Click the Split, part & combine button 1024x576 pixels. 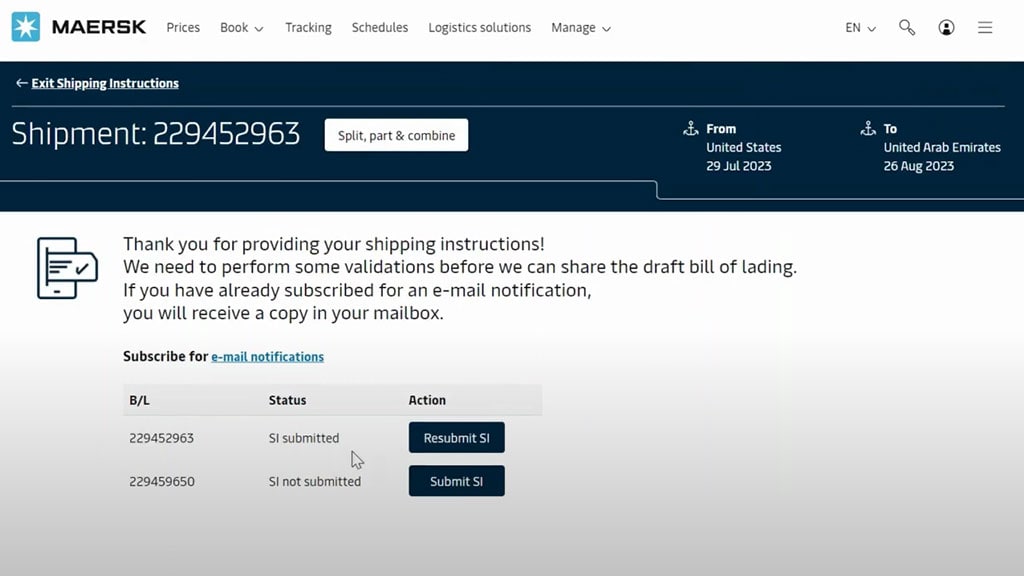point(396,134)
